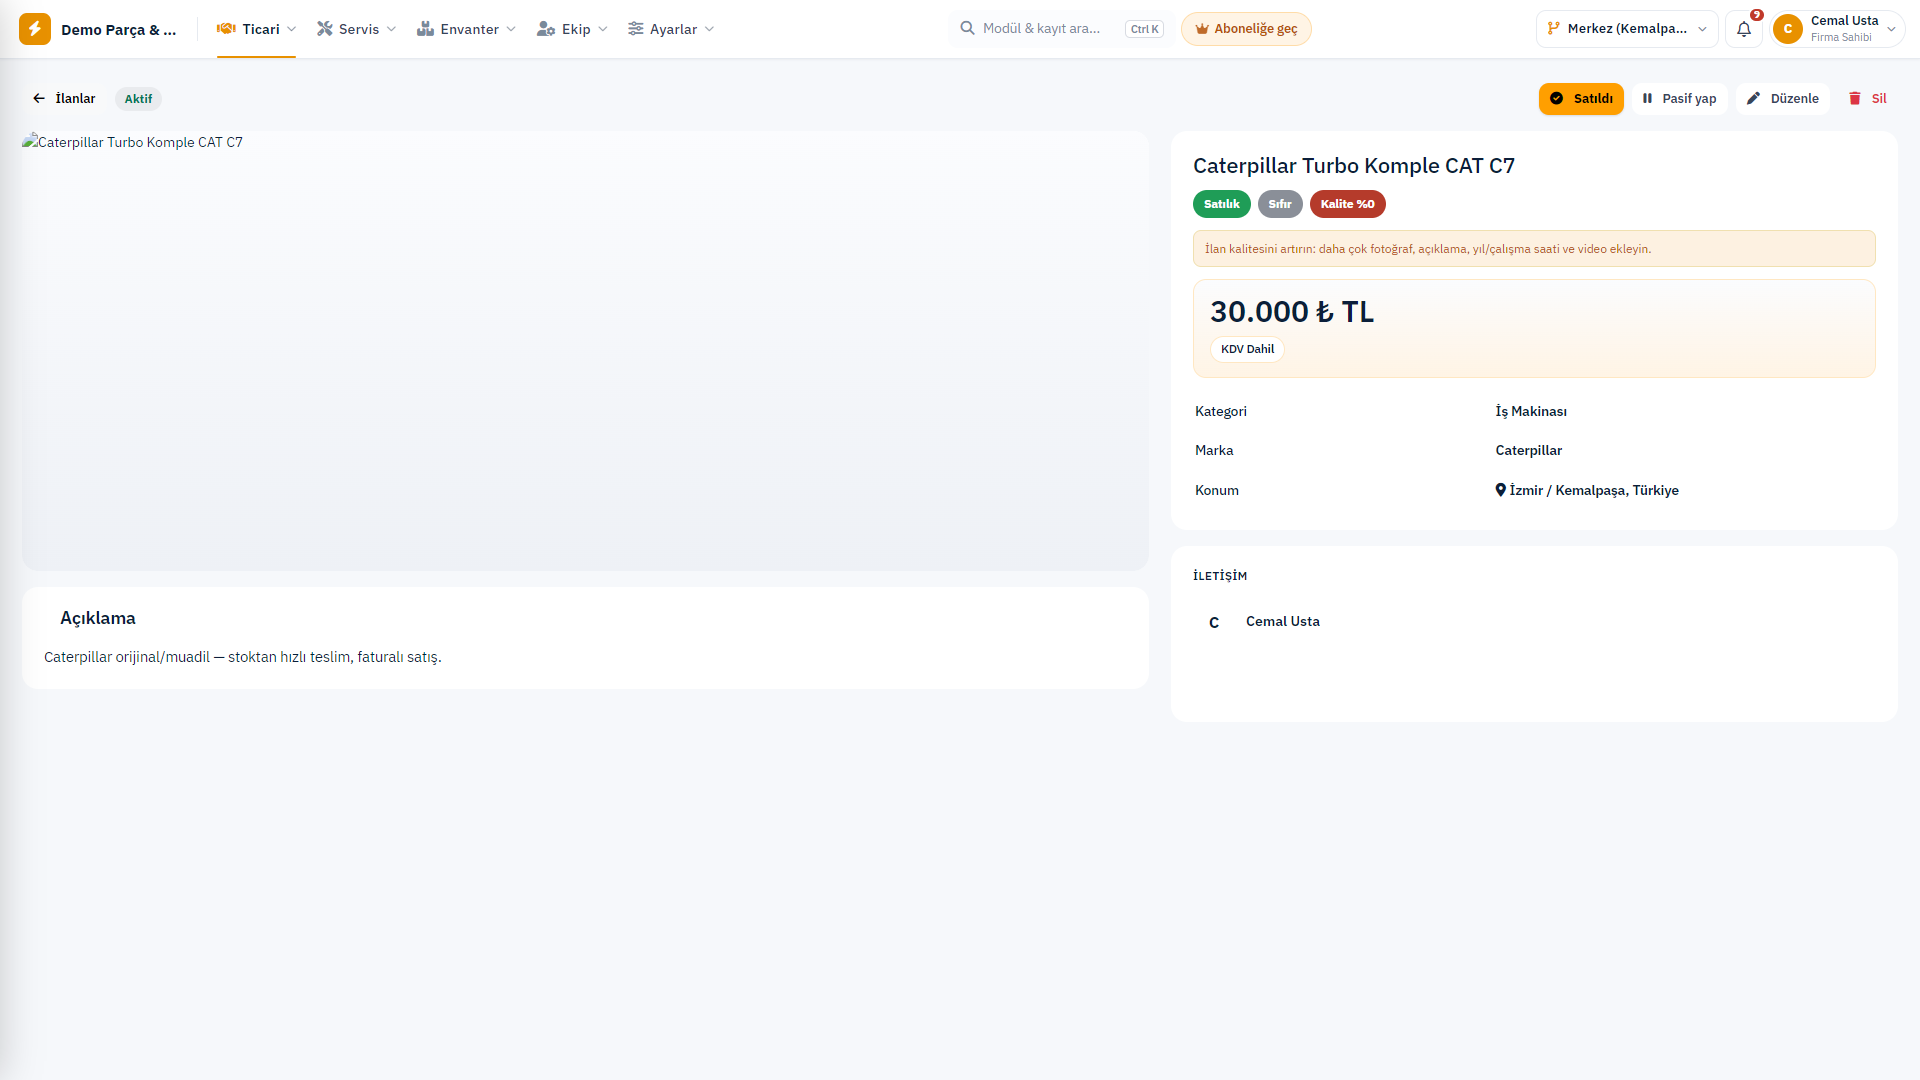Viewport: 1920px width, 1080px height.
Task: Click the Cemal Usta avatar in header
Action: click(1788, 29)
